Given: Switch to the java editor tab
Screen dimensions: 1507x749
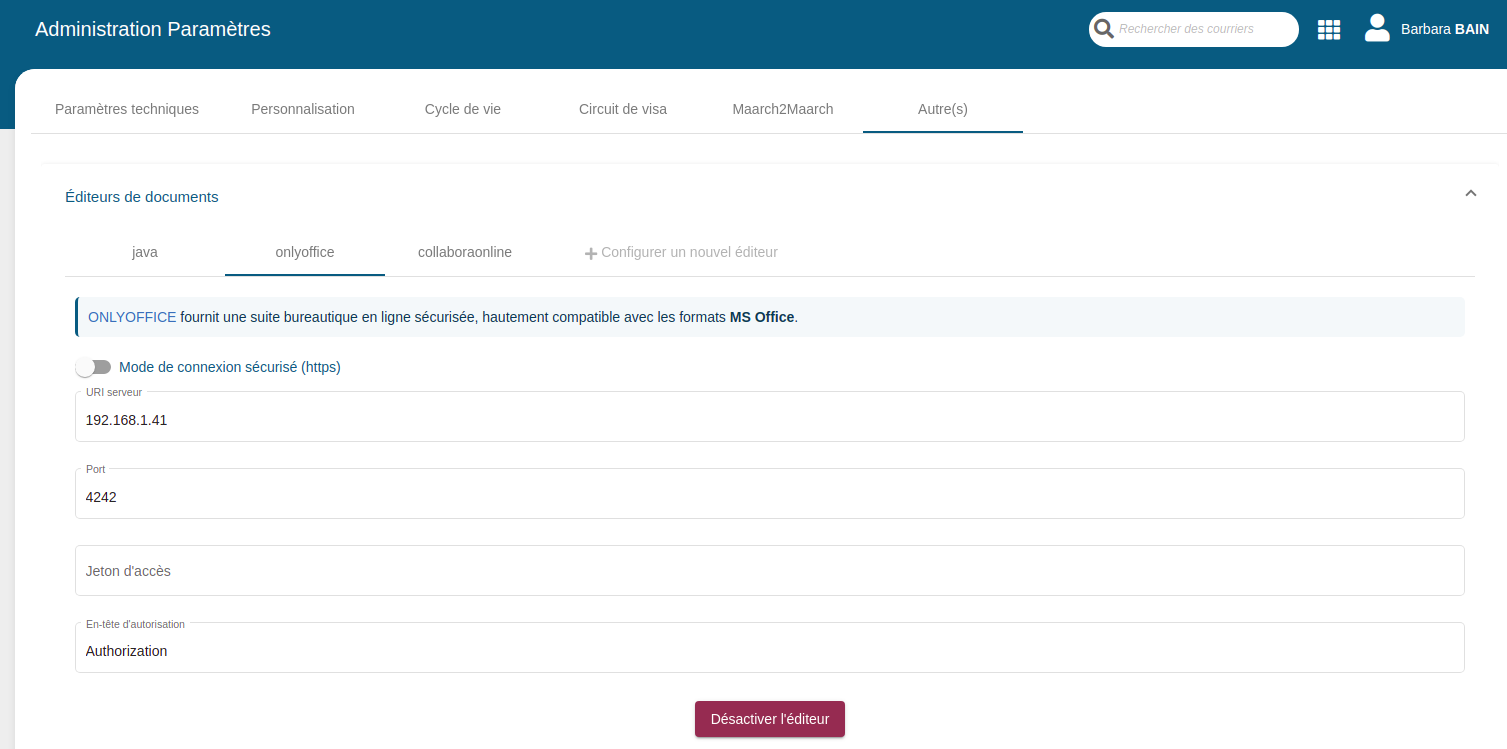Looking at the screenshot, I should [145, 252].
